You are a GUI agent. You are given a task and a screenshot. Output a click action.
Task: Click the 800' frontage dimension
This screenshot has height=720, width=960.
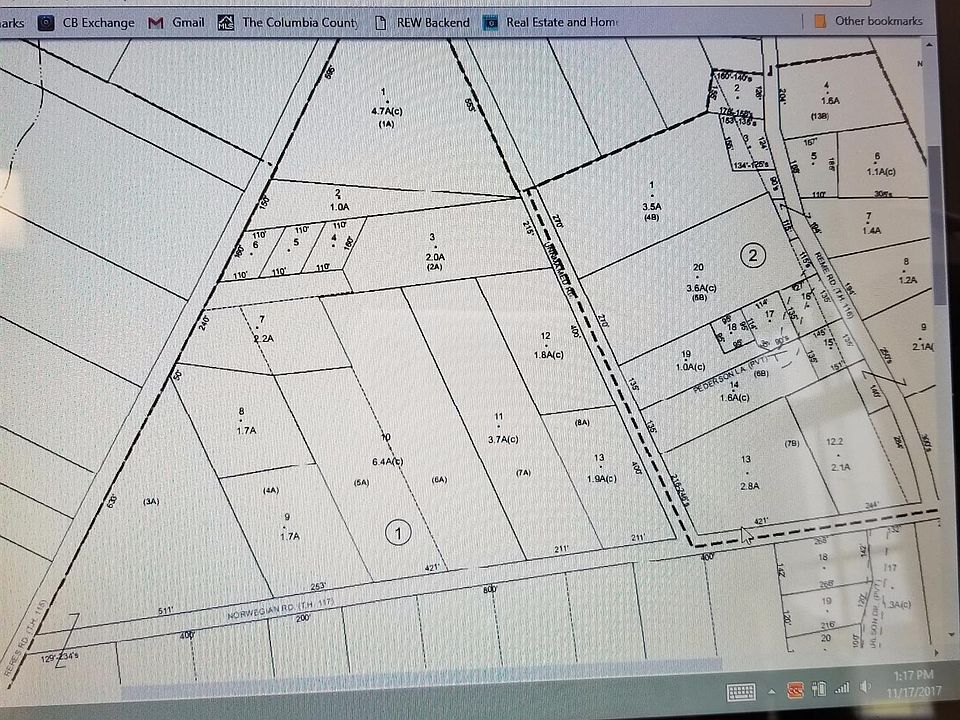[x=490, y=590]
